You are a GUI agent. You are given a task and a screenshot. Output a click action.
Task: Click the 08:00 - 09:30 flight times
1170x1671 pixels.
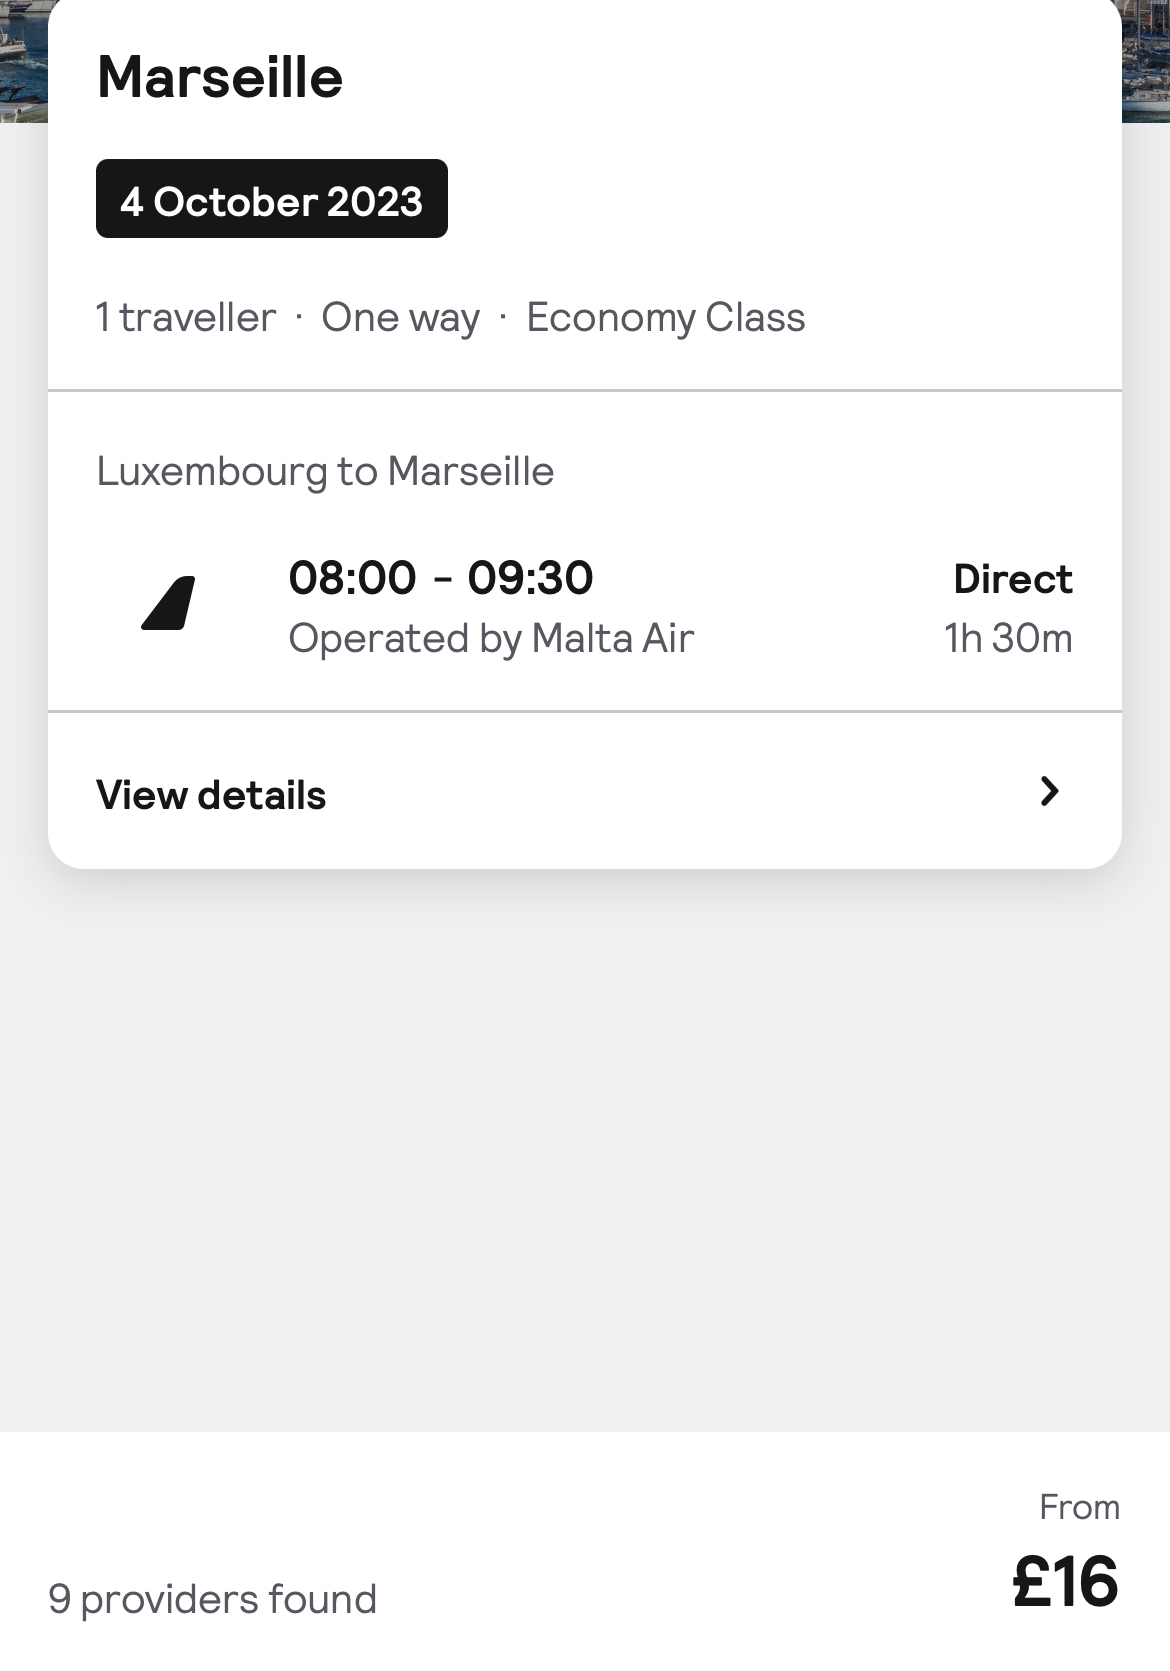click(441, 578)
